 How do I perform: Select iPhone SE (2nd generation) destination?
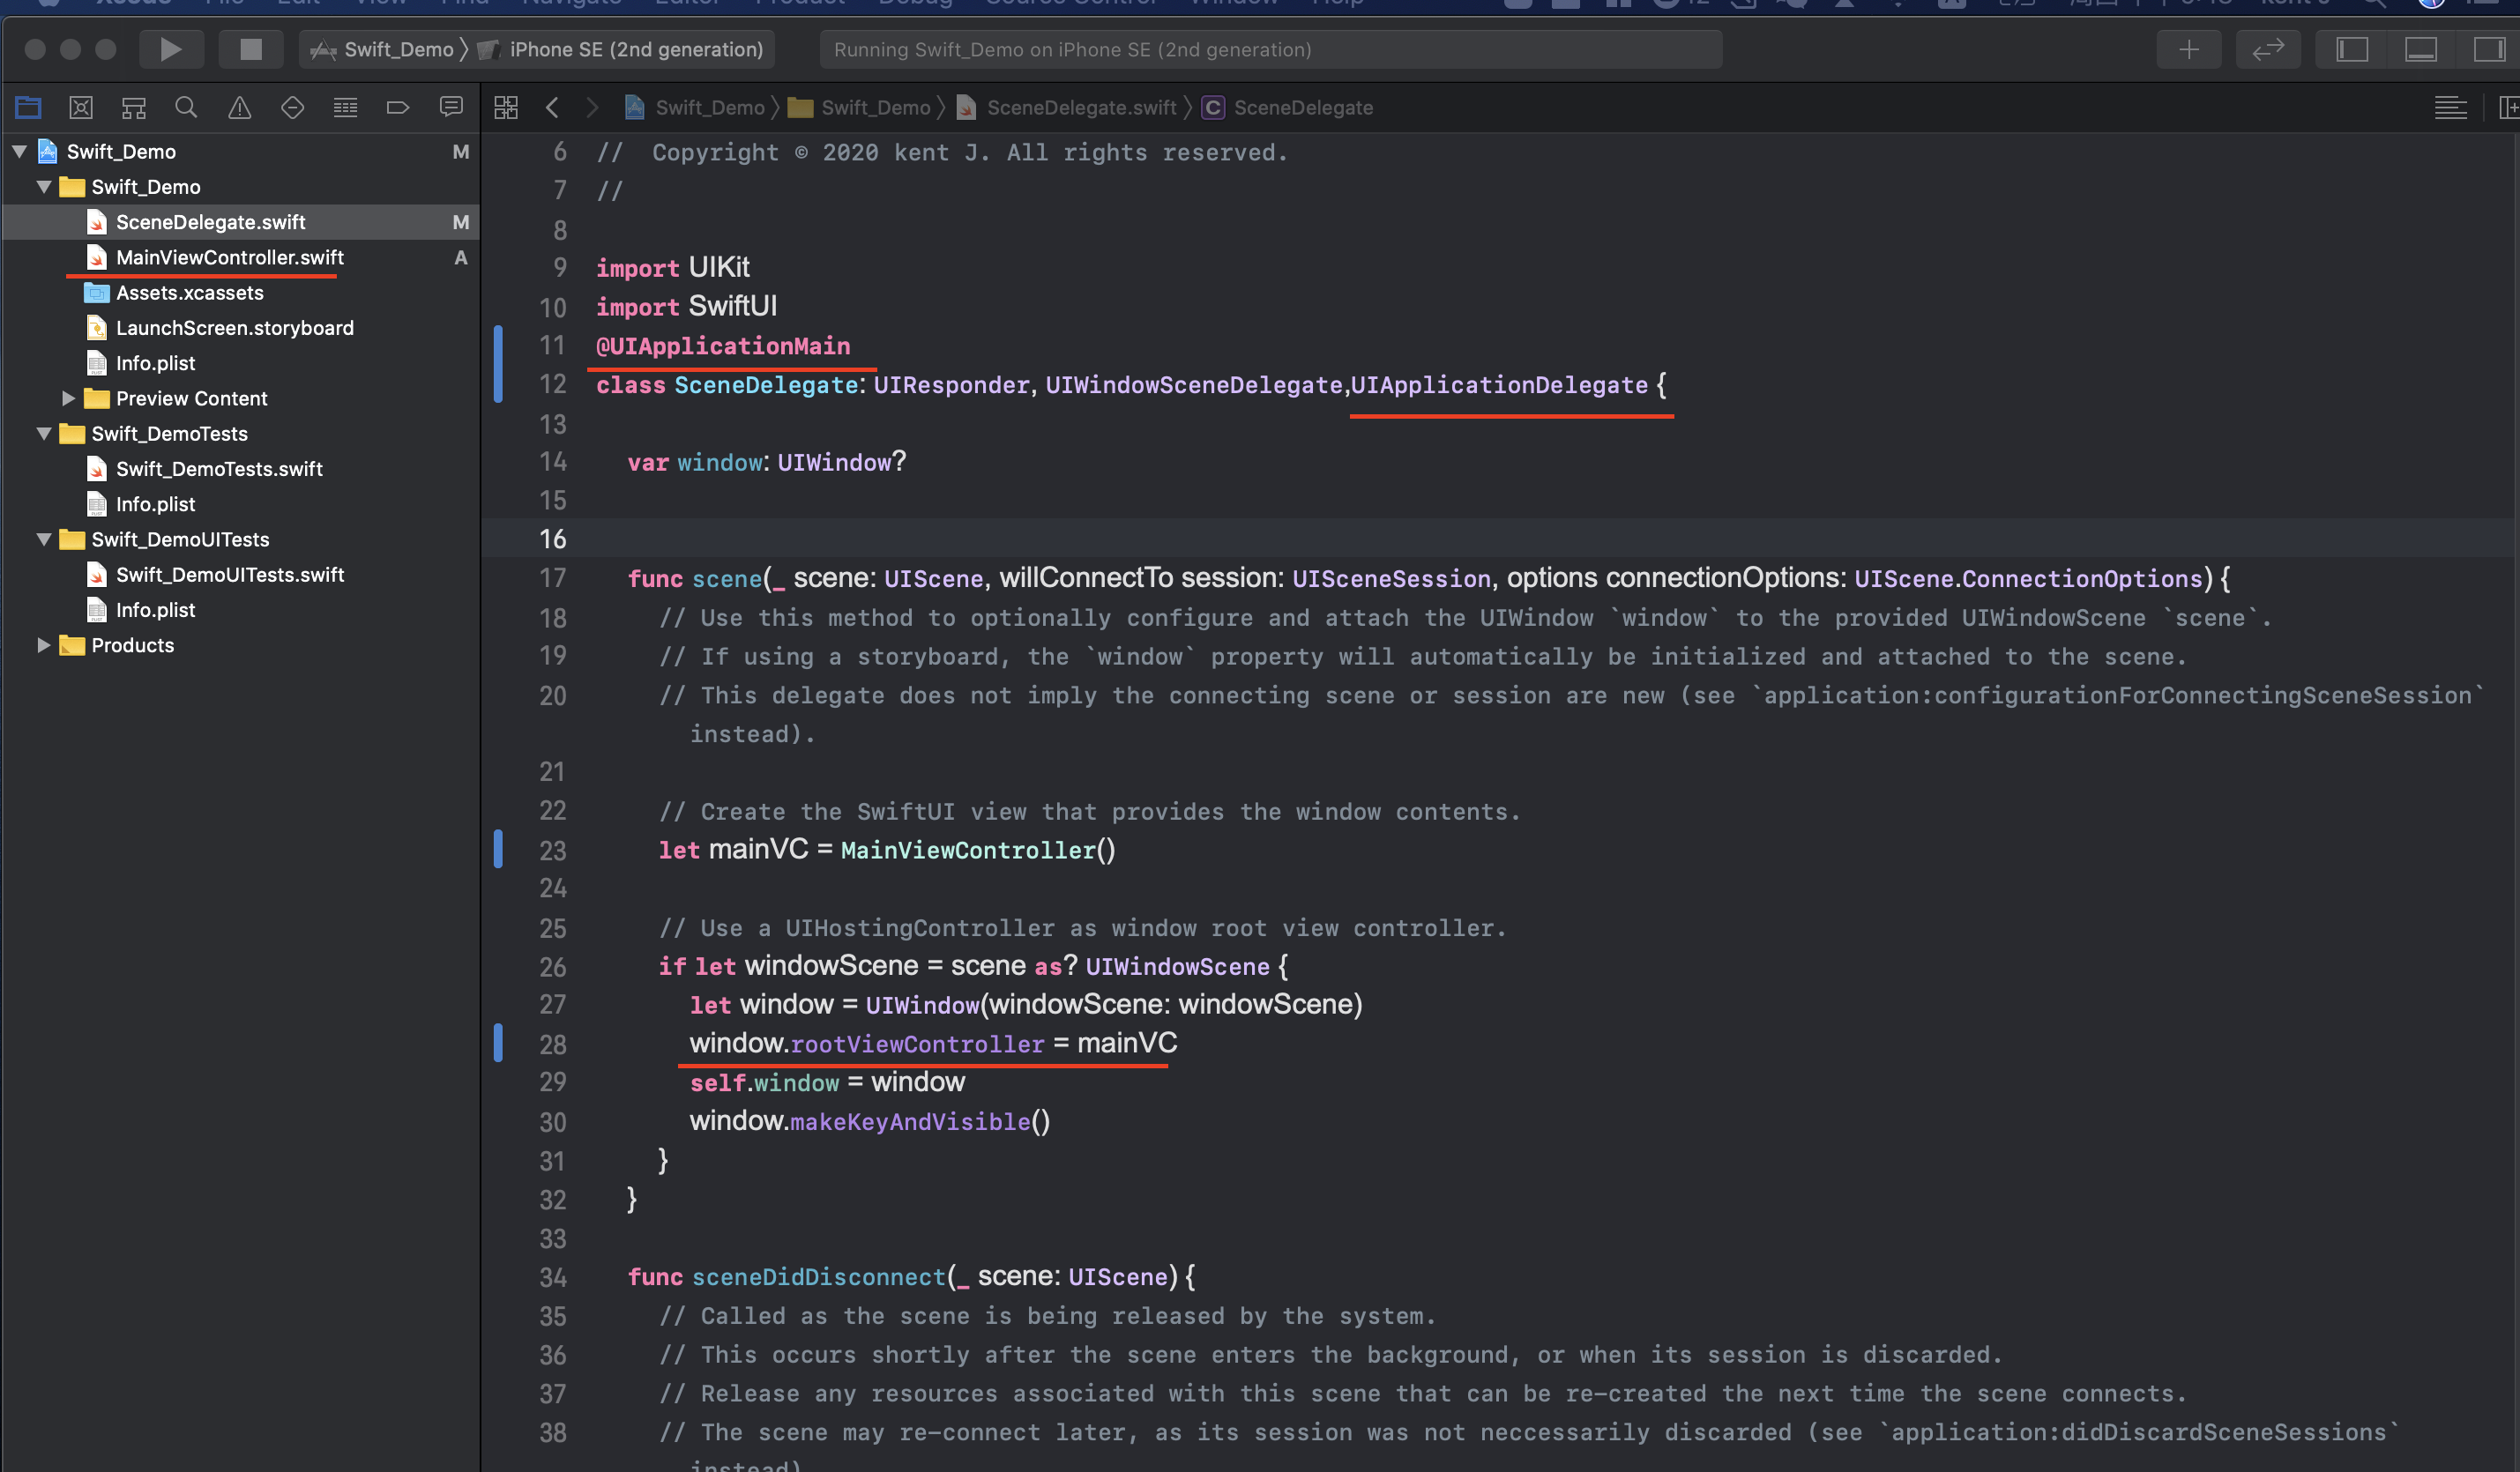coord(635,49)
